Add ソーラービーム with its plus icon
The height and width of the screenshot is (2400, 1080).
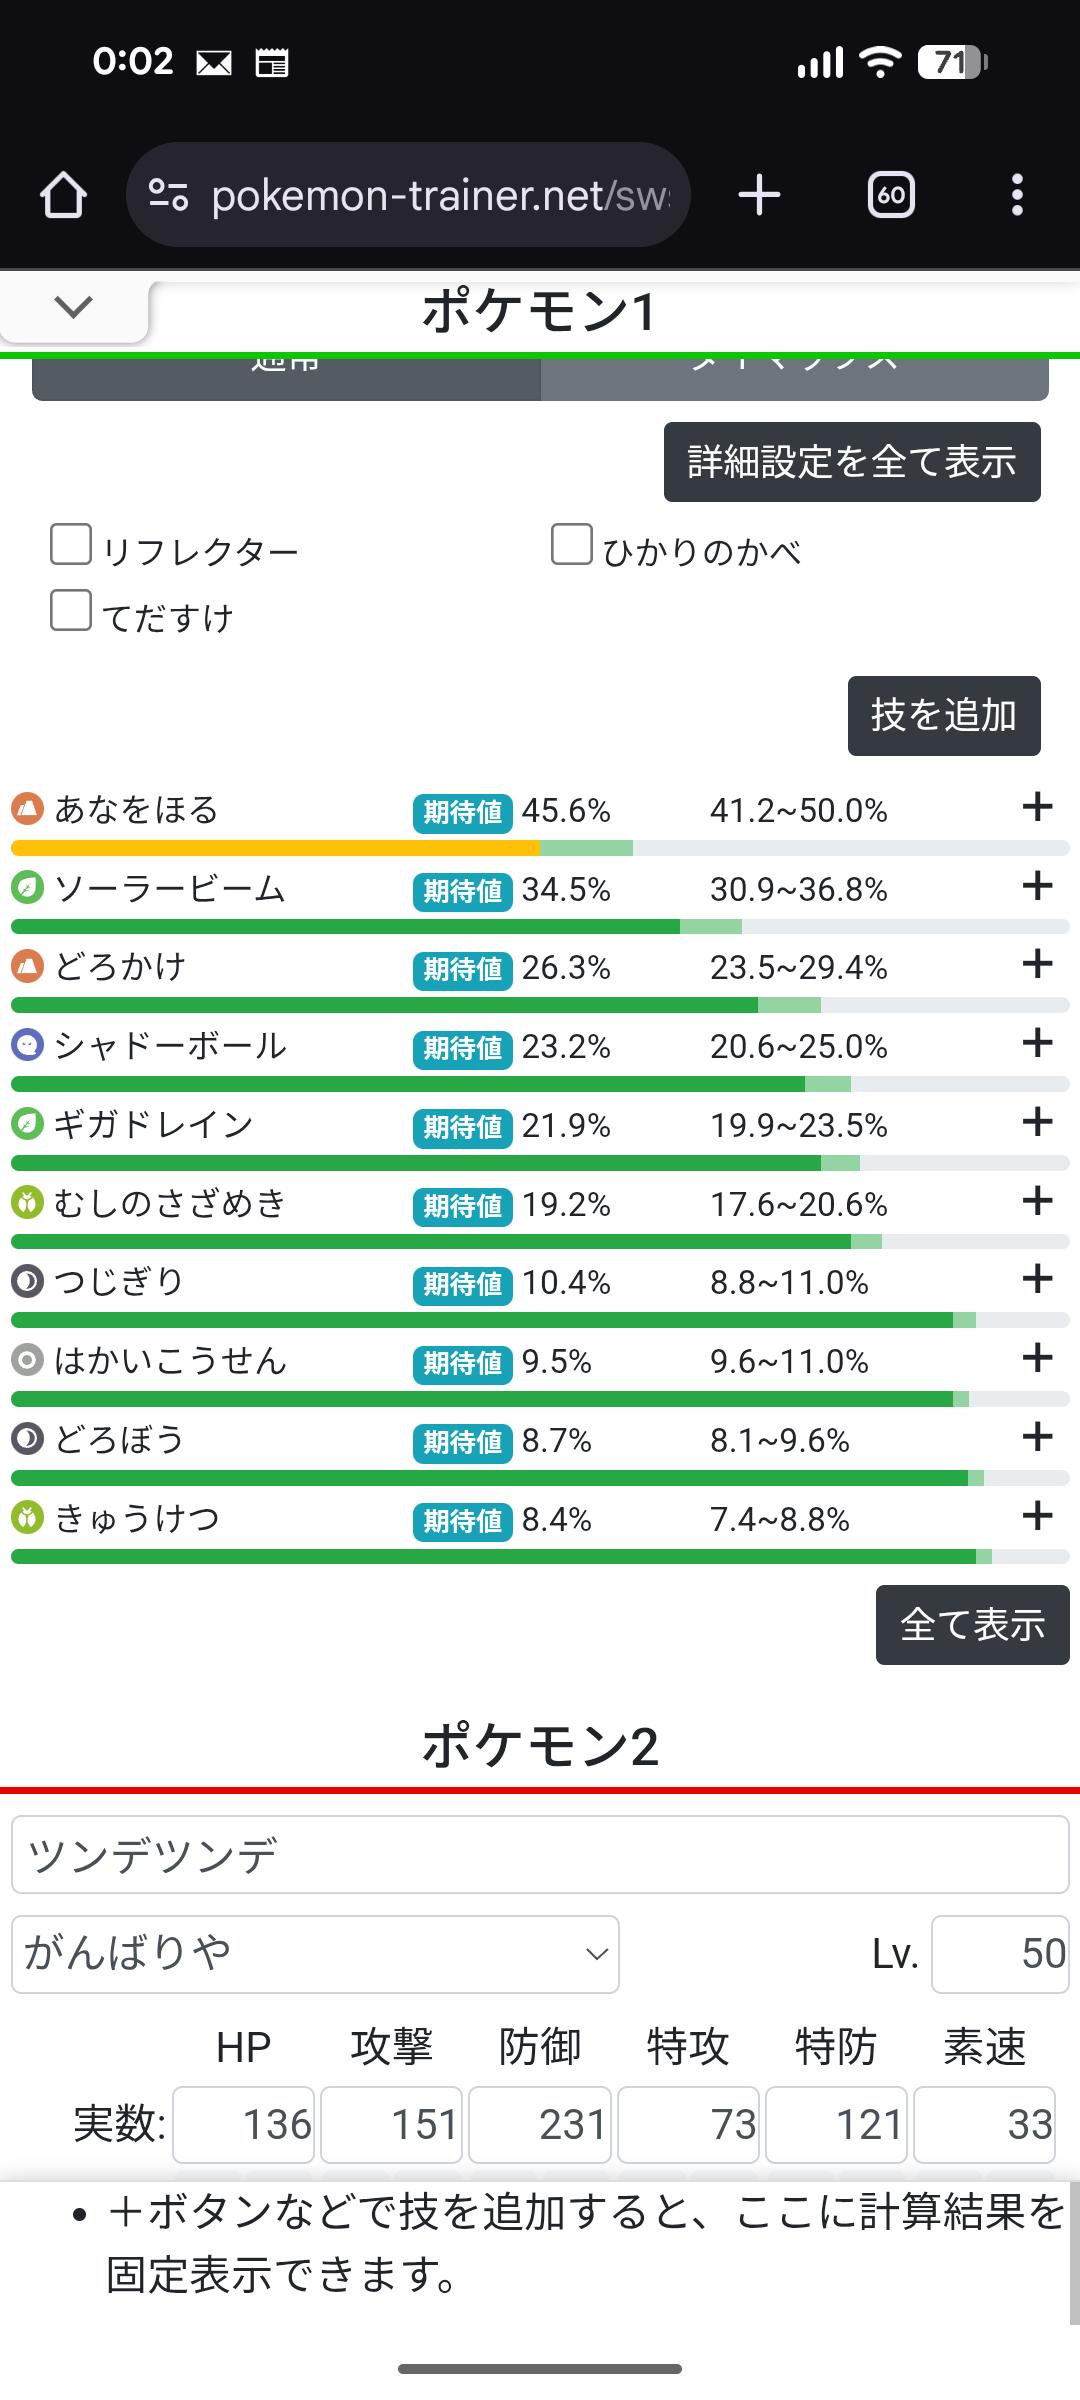click(x=1038, y=886)
